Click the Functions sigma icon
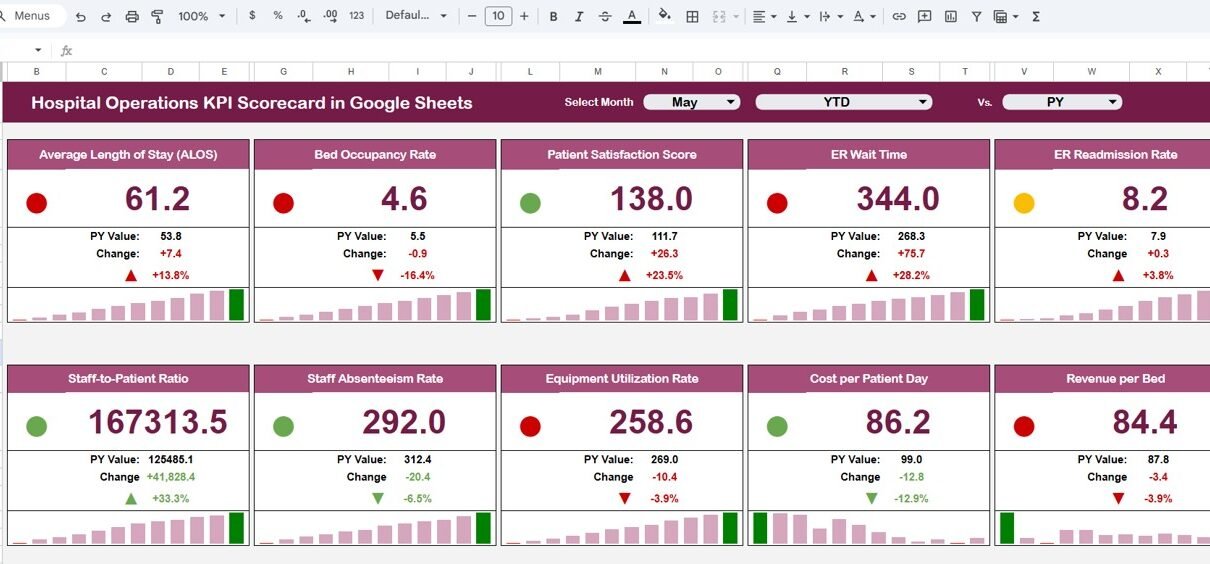This screenshot has height=564, width=1210. tap(1035, 16)
